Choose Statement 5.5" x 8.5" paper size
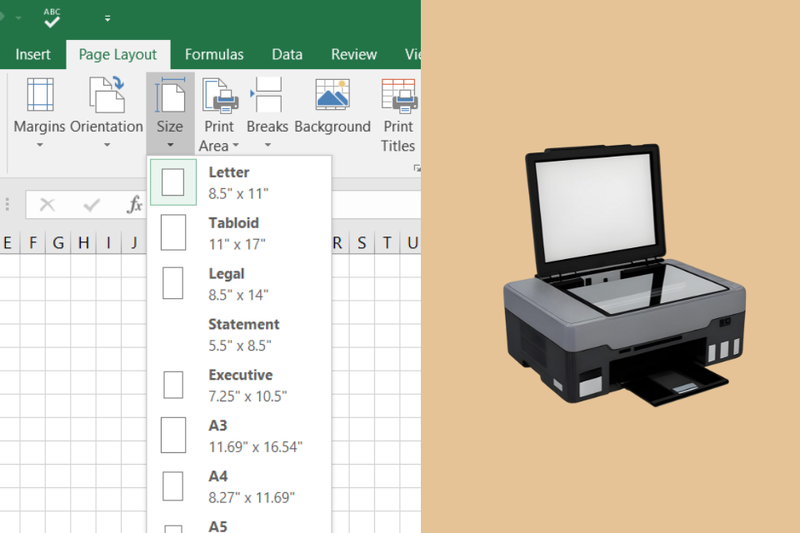The height and width of the screenshot is (533, 800). click(239, 335)
